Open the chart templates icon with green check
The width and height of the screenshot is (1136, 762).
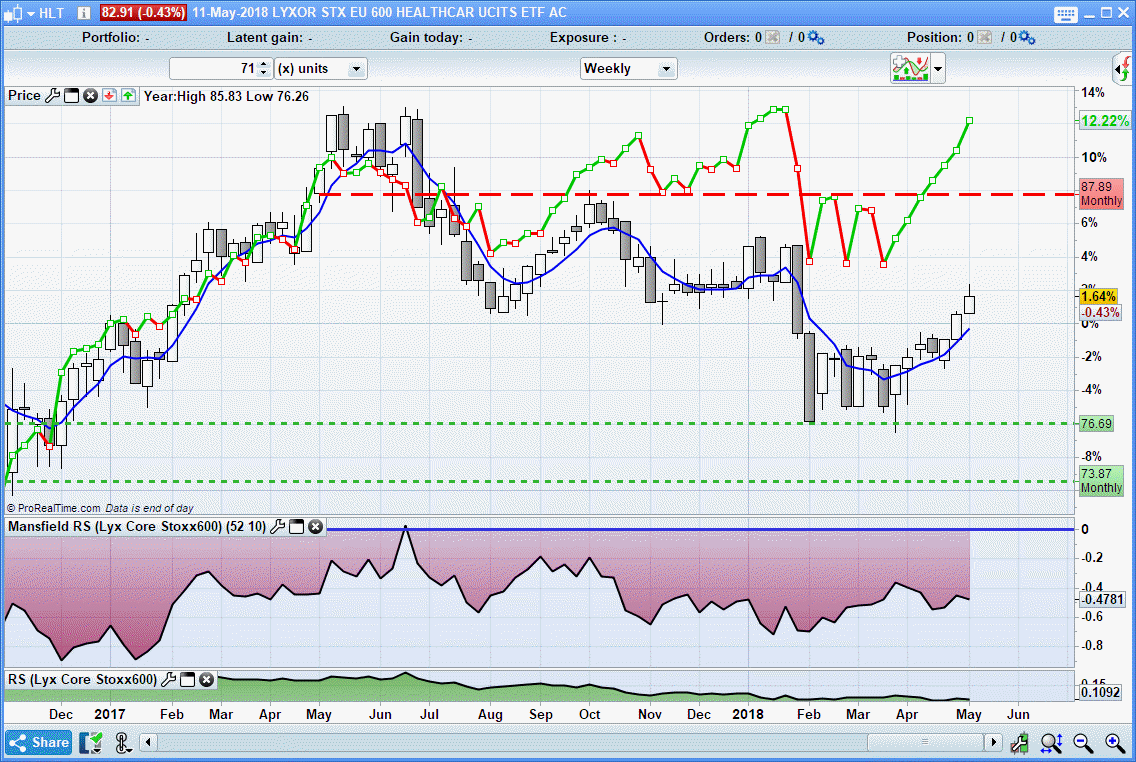91,742
